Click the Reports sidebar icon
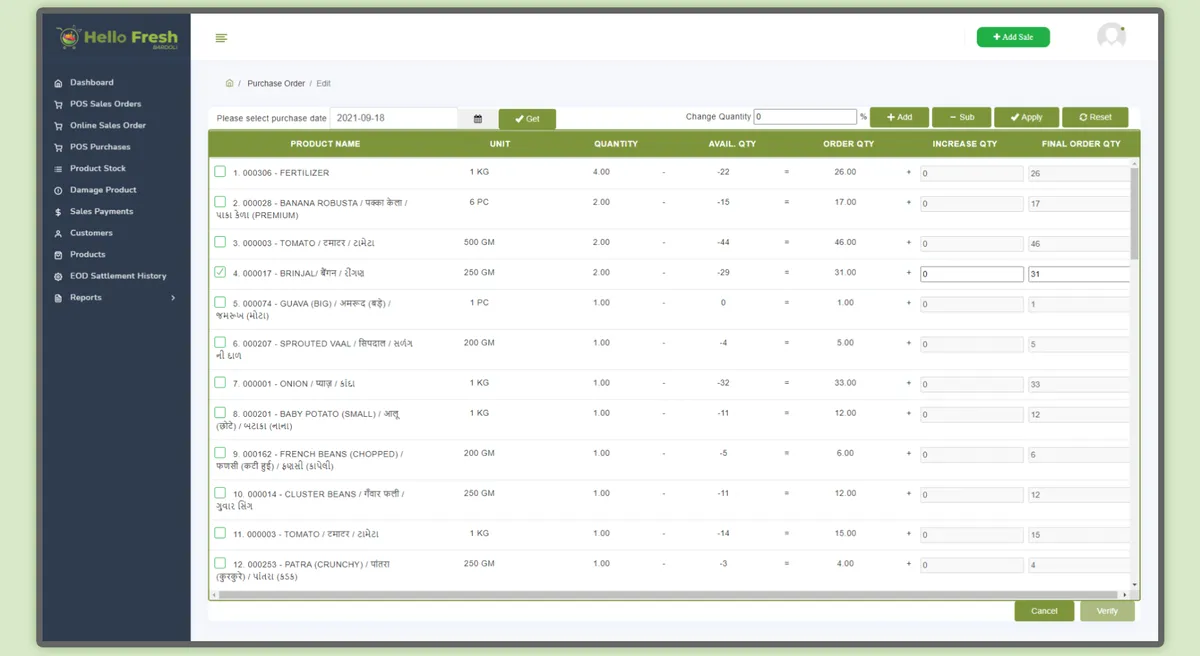1200x656 pixels. 59,298
